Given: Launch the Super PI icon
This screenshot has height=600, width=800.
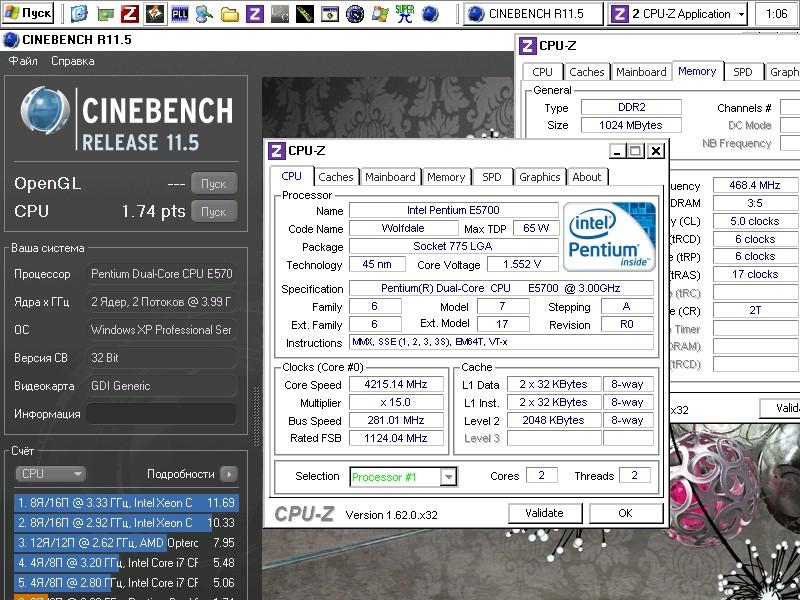Looking at the screenshot, I should (x=405, y=14).
